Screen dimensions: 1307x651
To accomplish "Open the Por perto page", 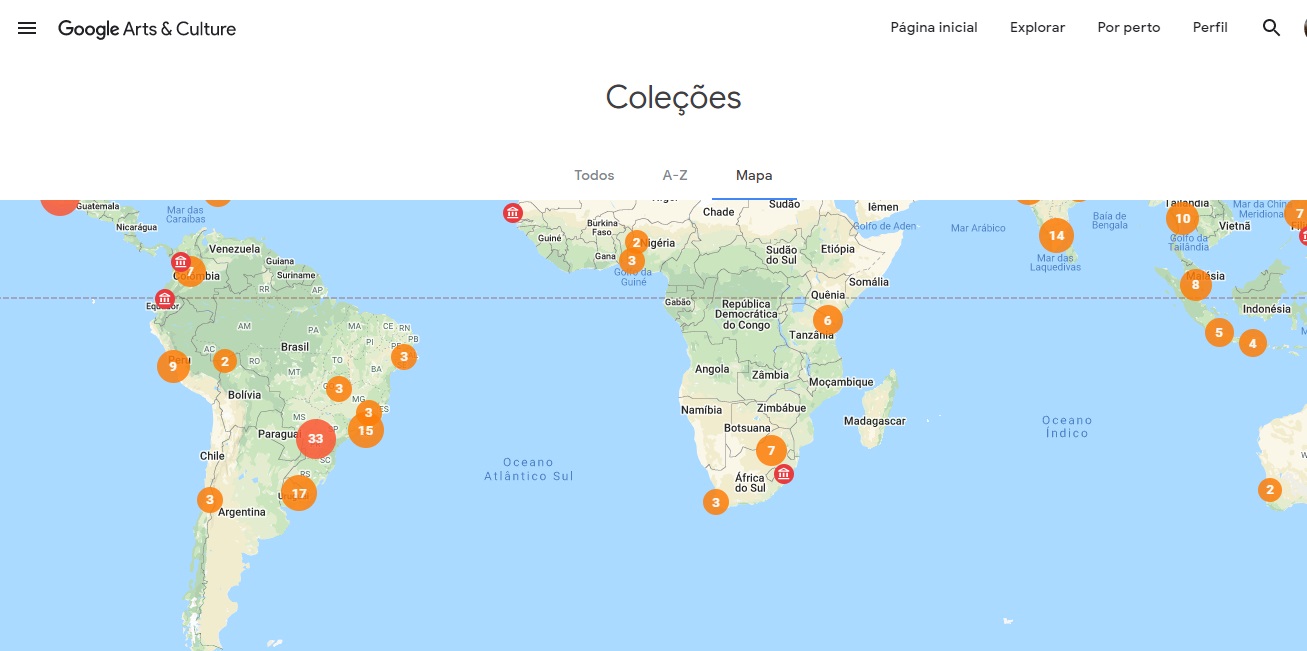I will coord(1129,28).
